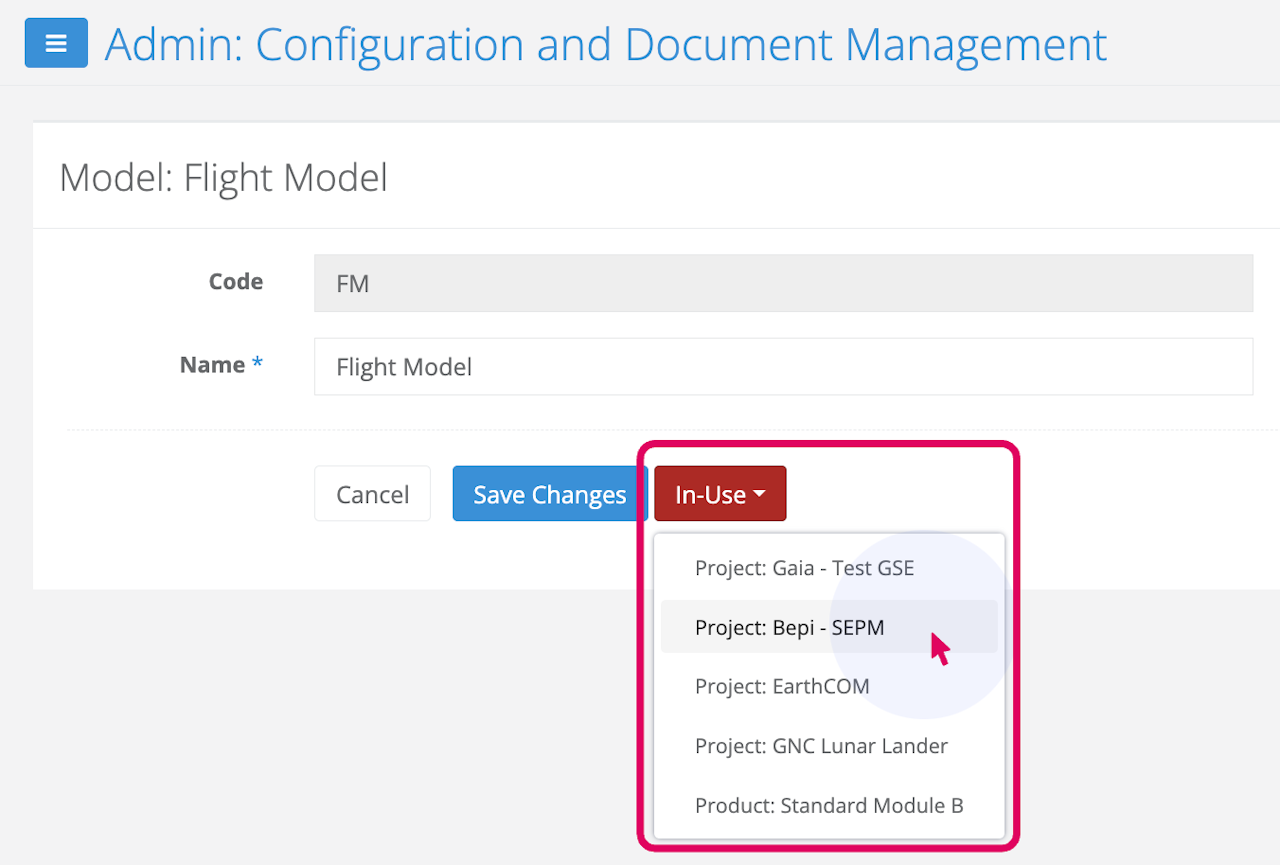Image resolution: width=1280 pixels, height=865 pixels.
Task: Toggle the red In-Use dropdown button
Action: pos(711,494)
